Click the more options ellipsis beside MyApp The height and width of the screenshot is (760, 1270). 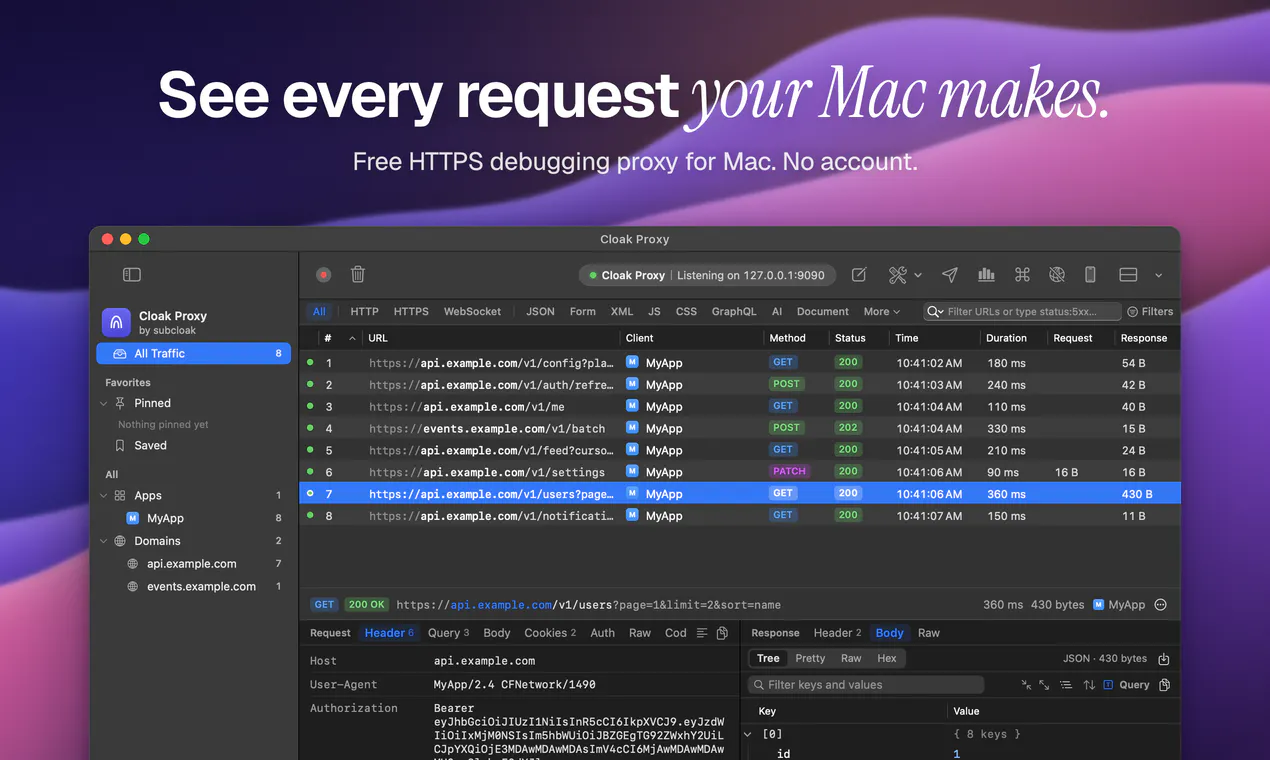tap(1161, 605)
